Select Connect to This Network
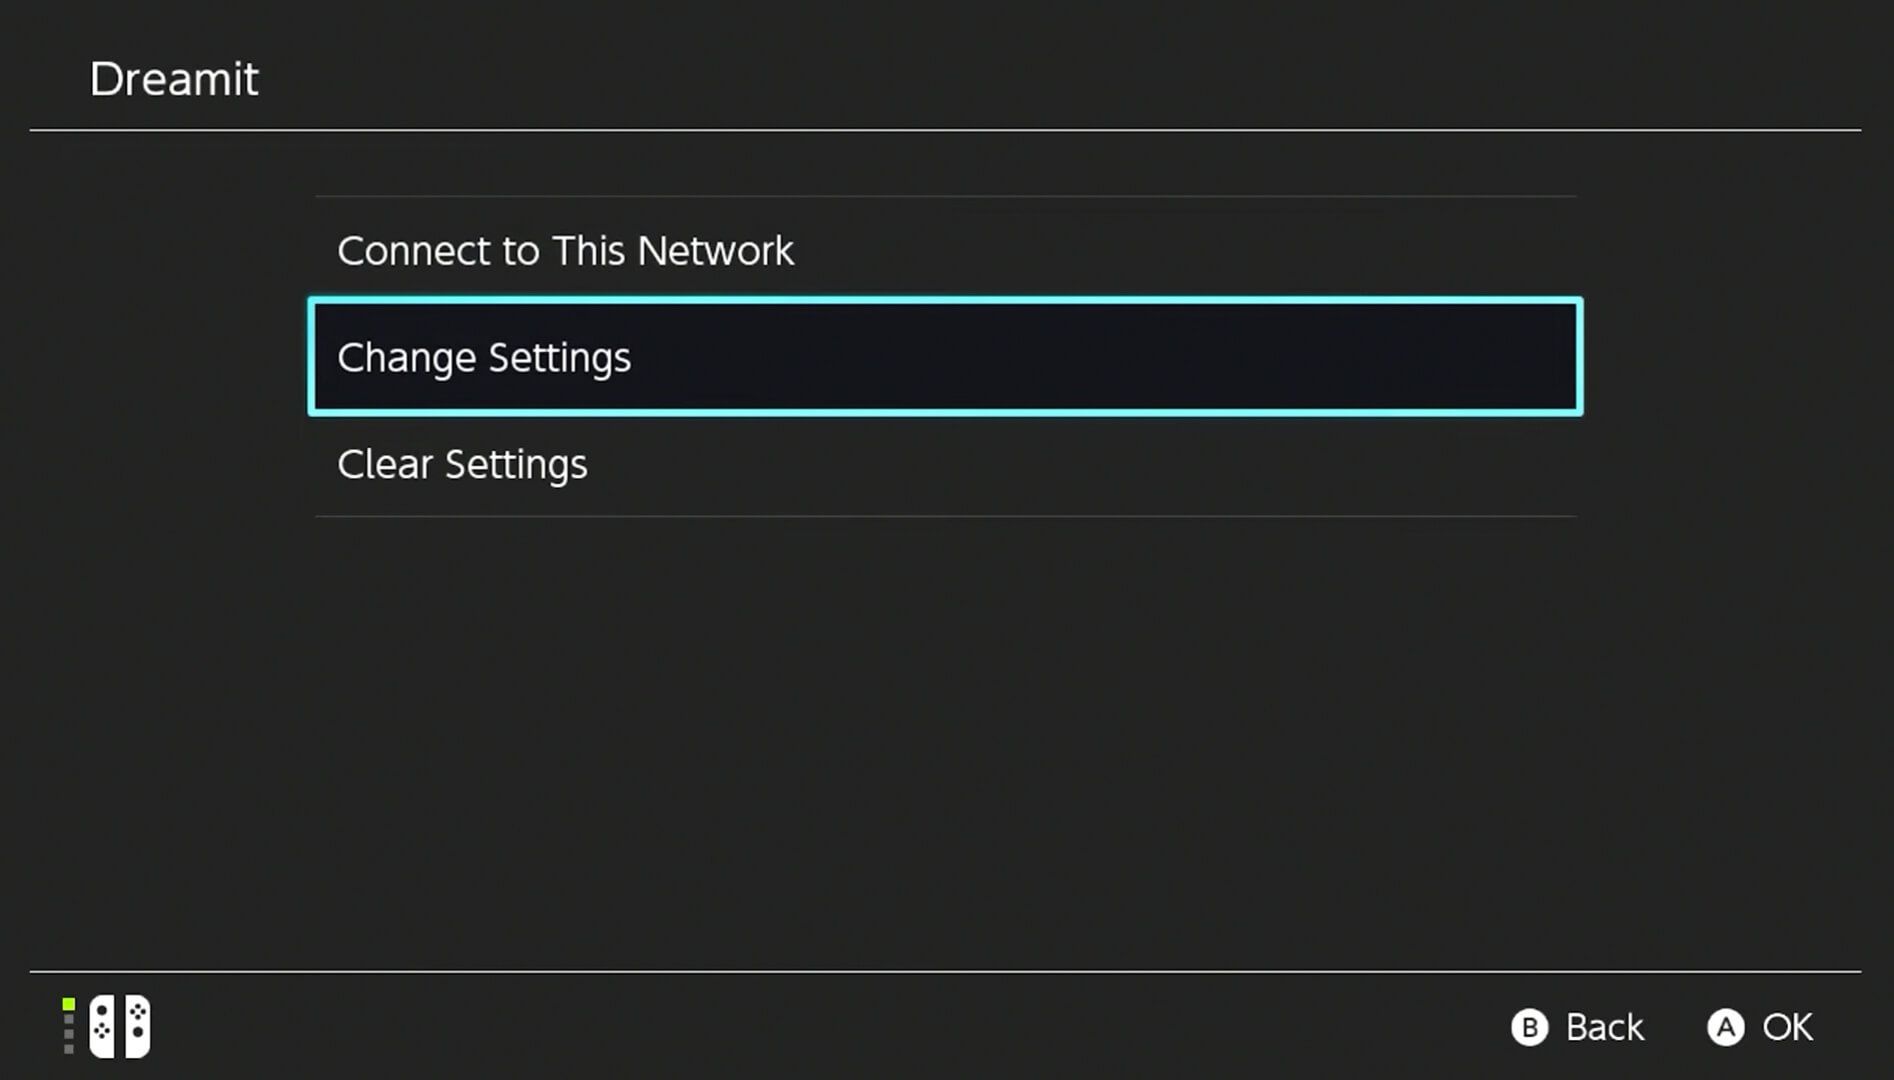The height and width of the screenshot is (1080, 1894). click(566, 251)
